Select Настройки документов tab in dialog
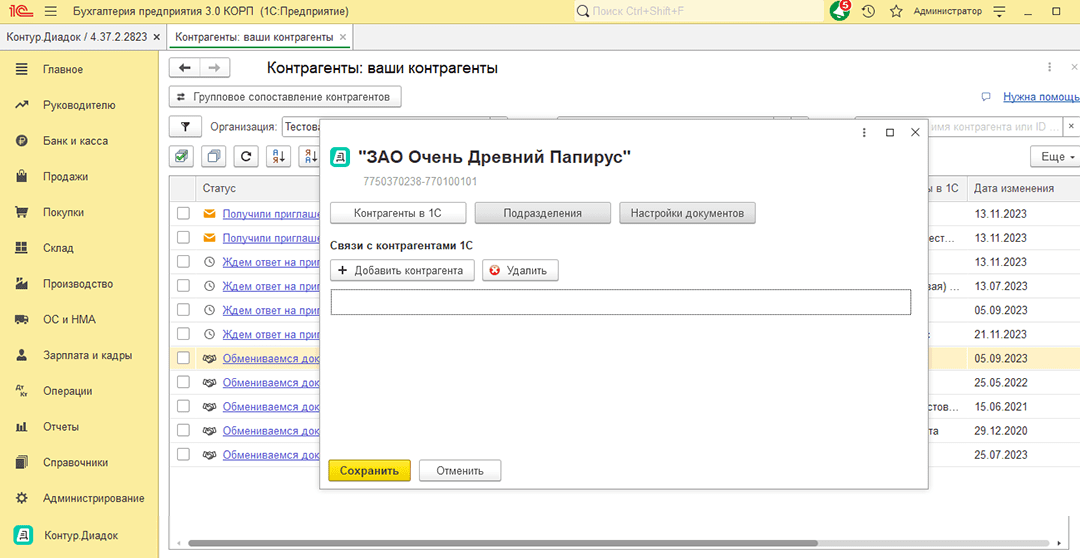Viewport: 1080px width, 558px height. 687,213
